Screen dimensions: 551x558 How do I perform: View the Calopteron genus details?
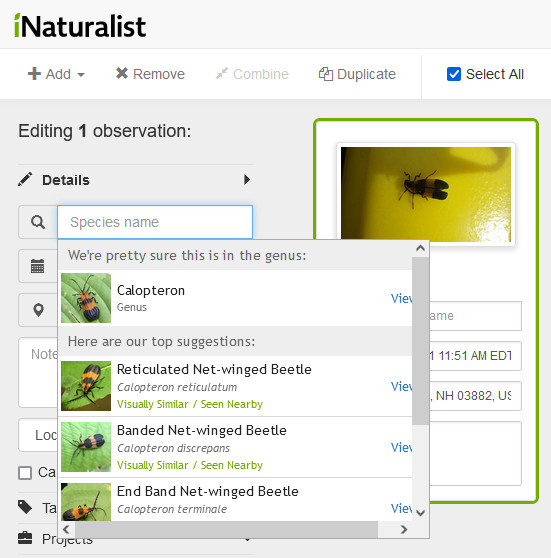402,298
